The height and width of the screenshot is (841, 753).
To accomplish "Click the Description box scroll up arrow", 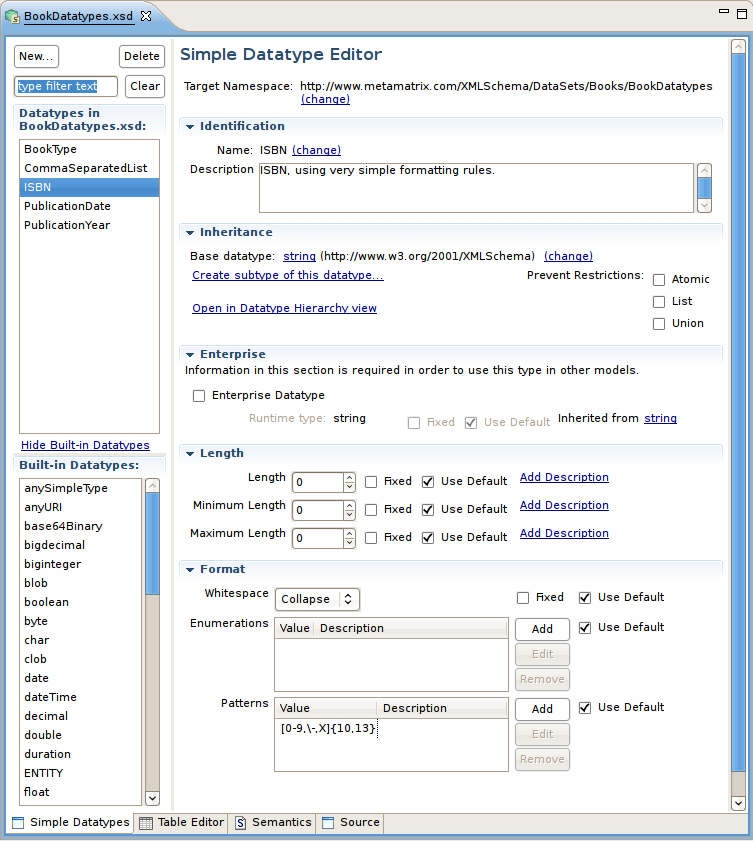I will pos(704,171).
